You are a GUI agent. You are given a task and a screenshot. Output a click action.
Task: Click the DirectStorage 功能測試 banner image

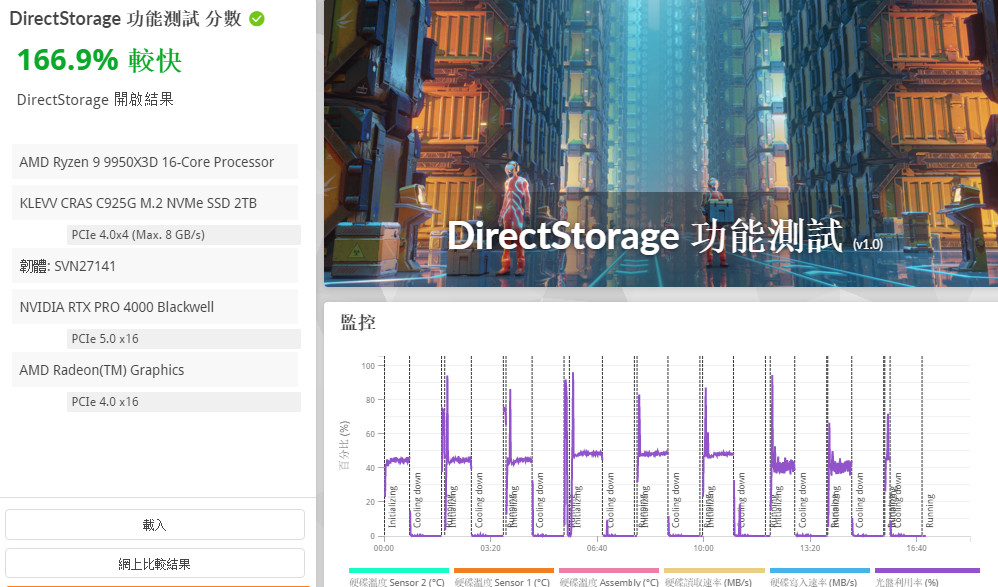click(x=660, y=140)
